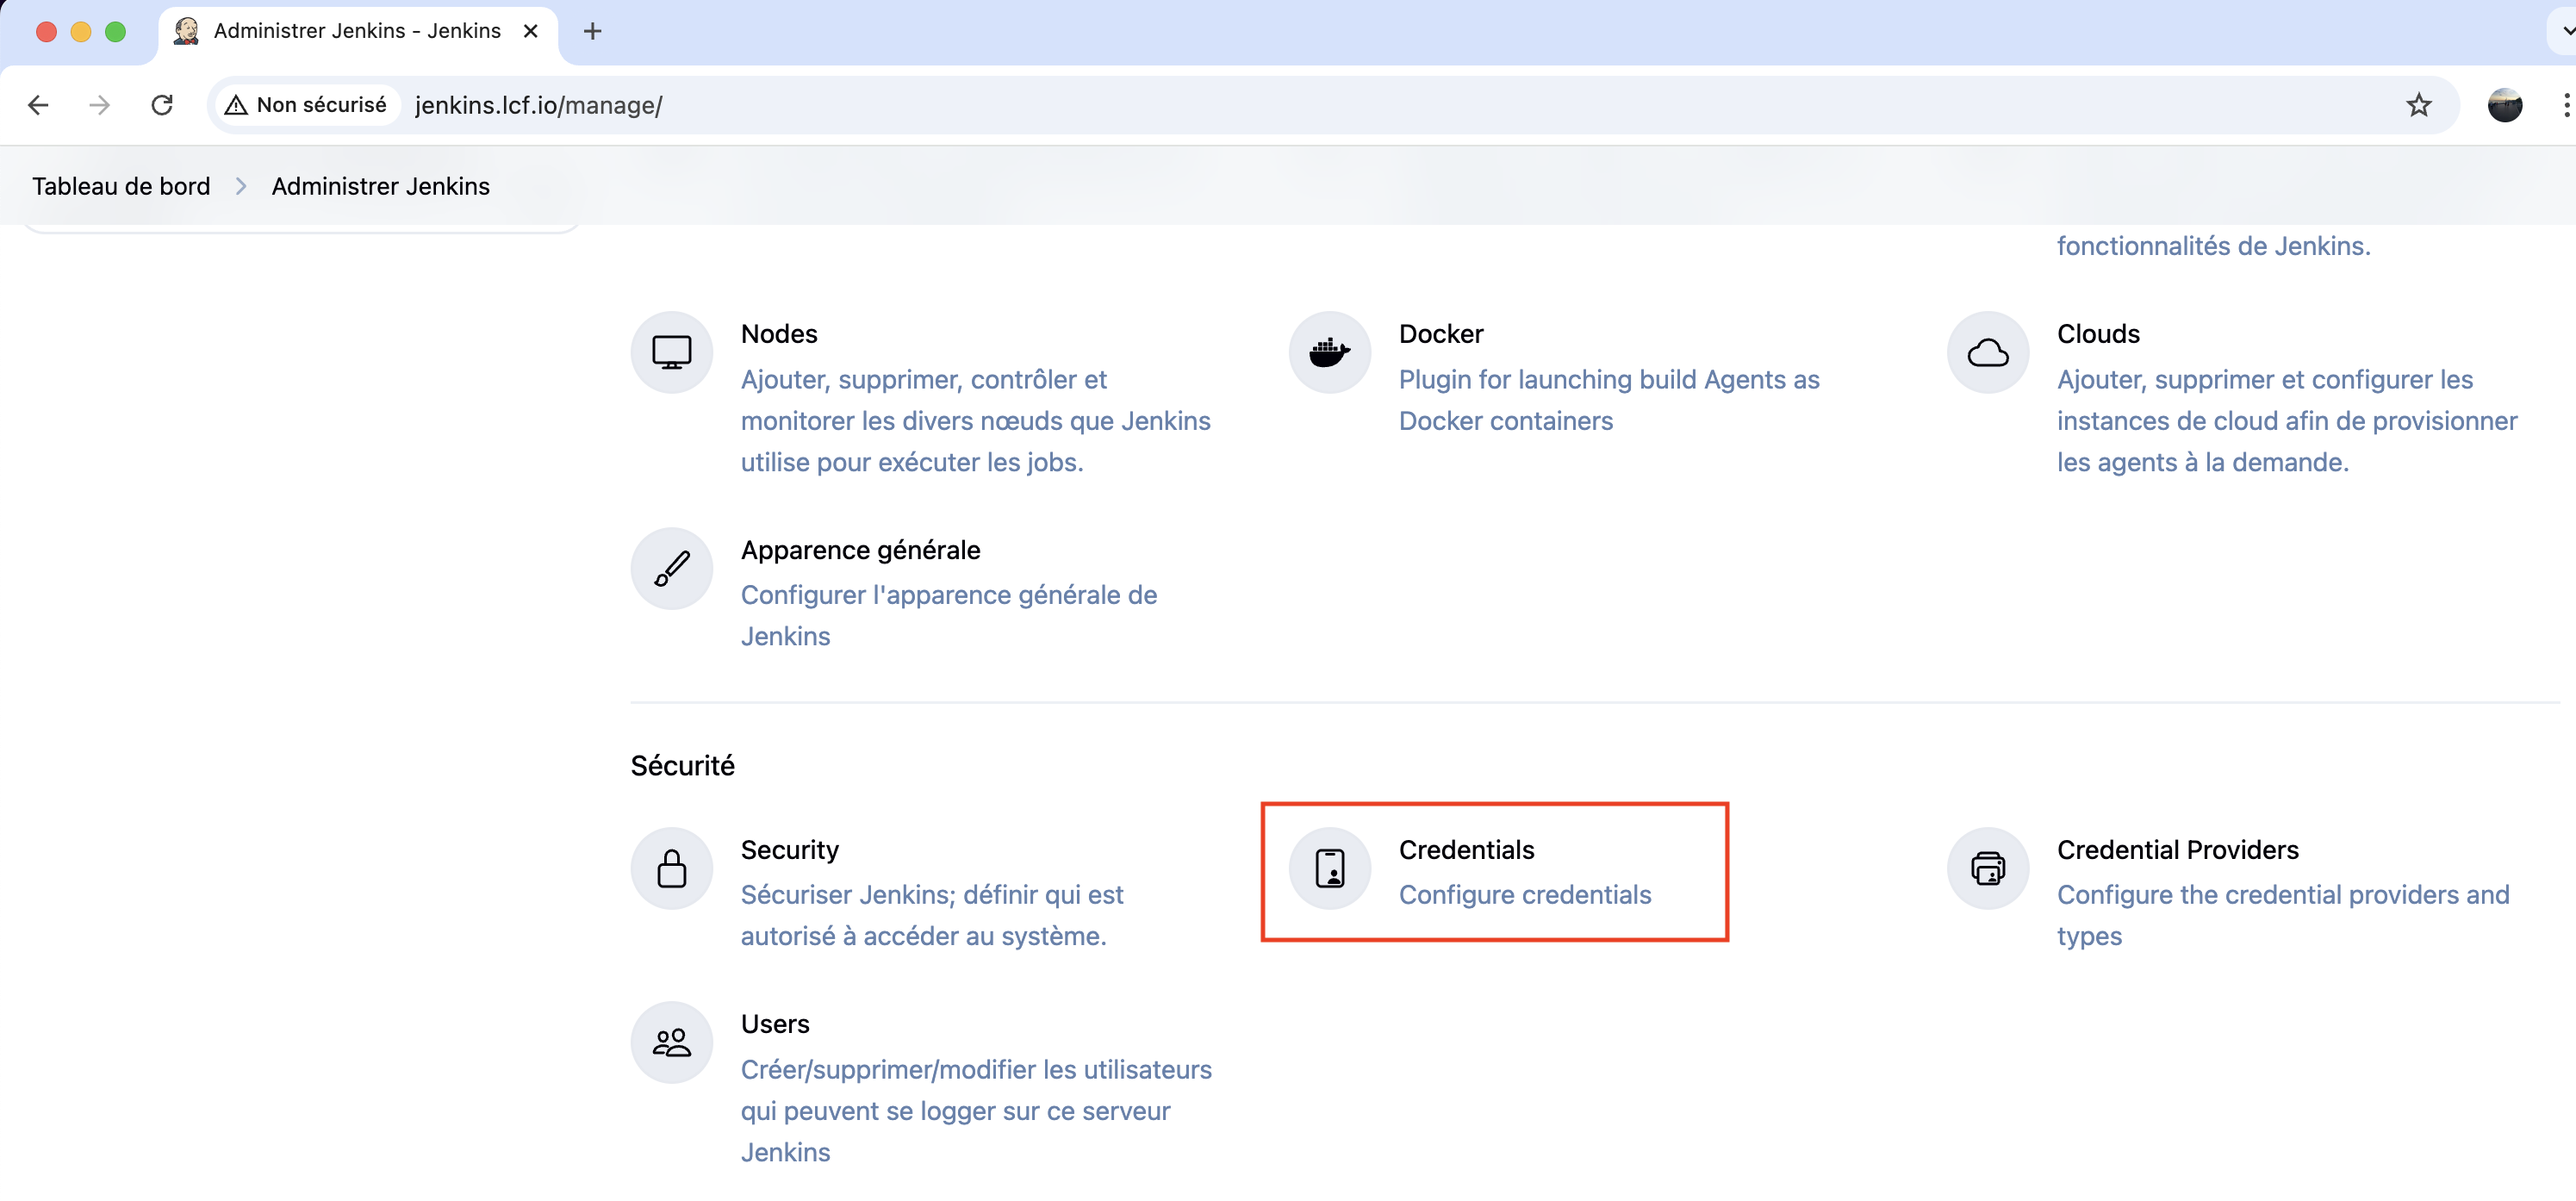2576x1201 pixels.
Task: Reload the Jenkins page
Action: tap(162, 105)
